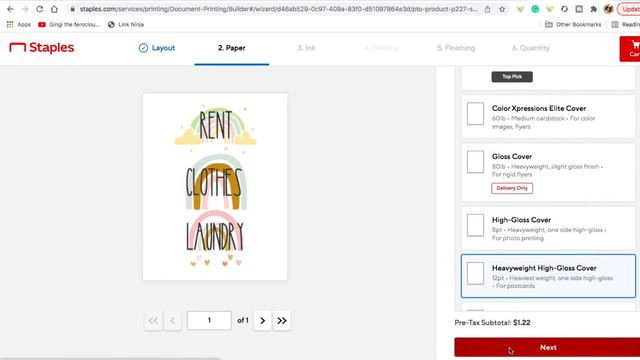This screenshot has width=640, height=360.
Task: Jump to the 3. Ink step
Action: click(x=306, y=48)
